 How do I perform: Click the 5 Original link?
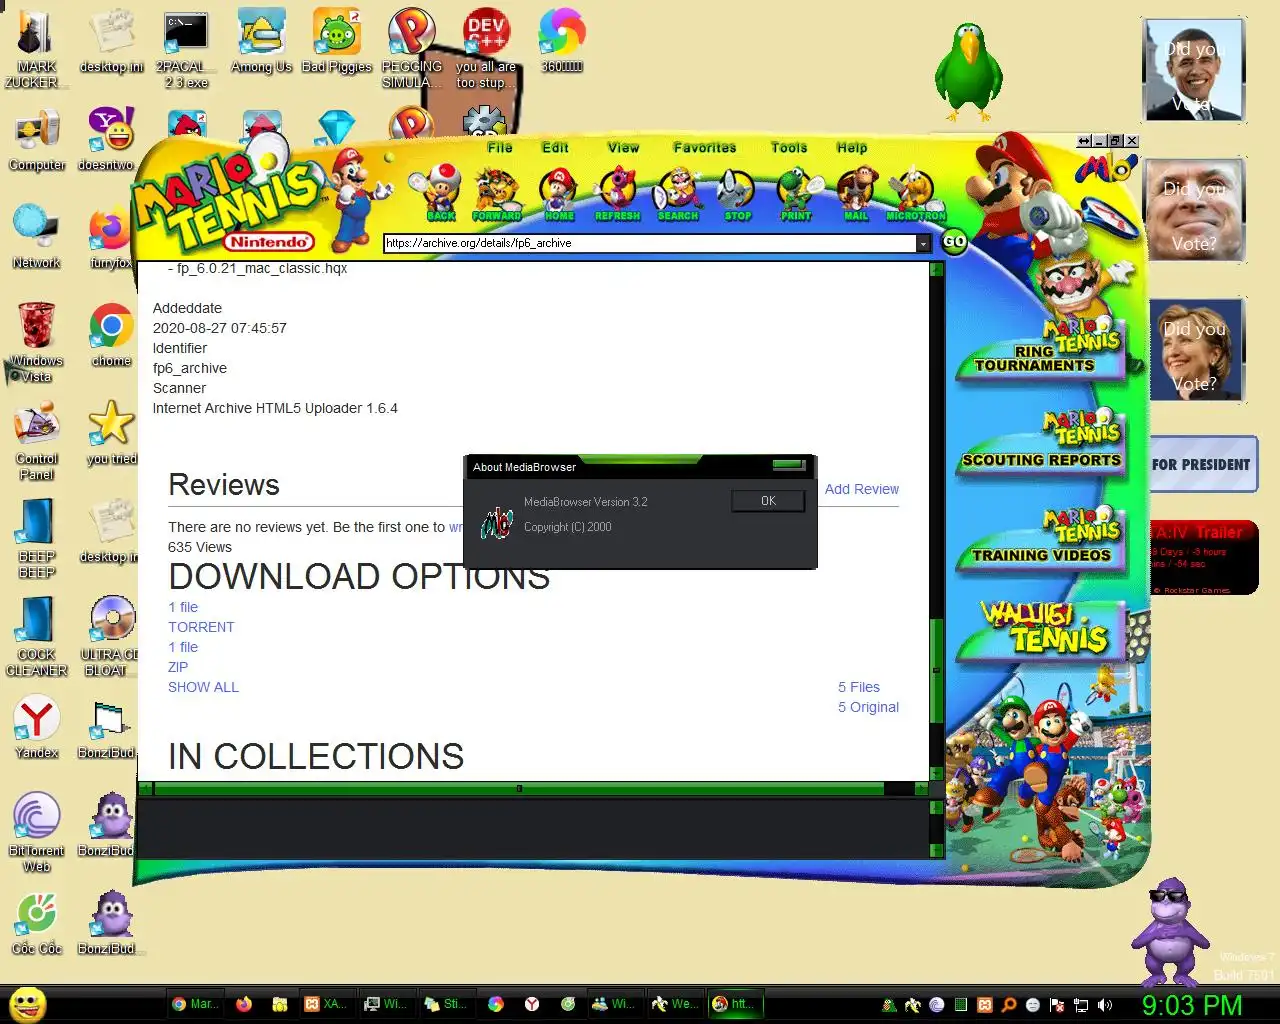click(868, 707)
